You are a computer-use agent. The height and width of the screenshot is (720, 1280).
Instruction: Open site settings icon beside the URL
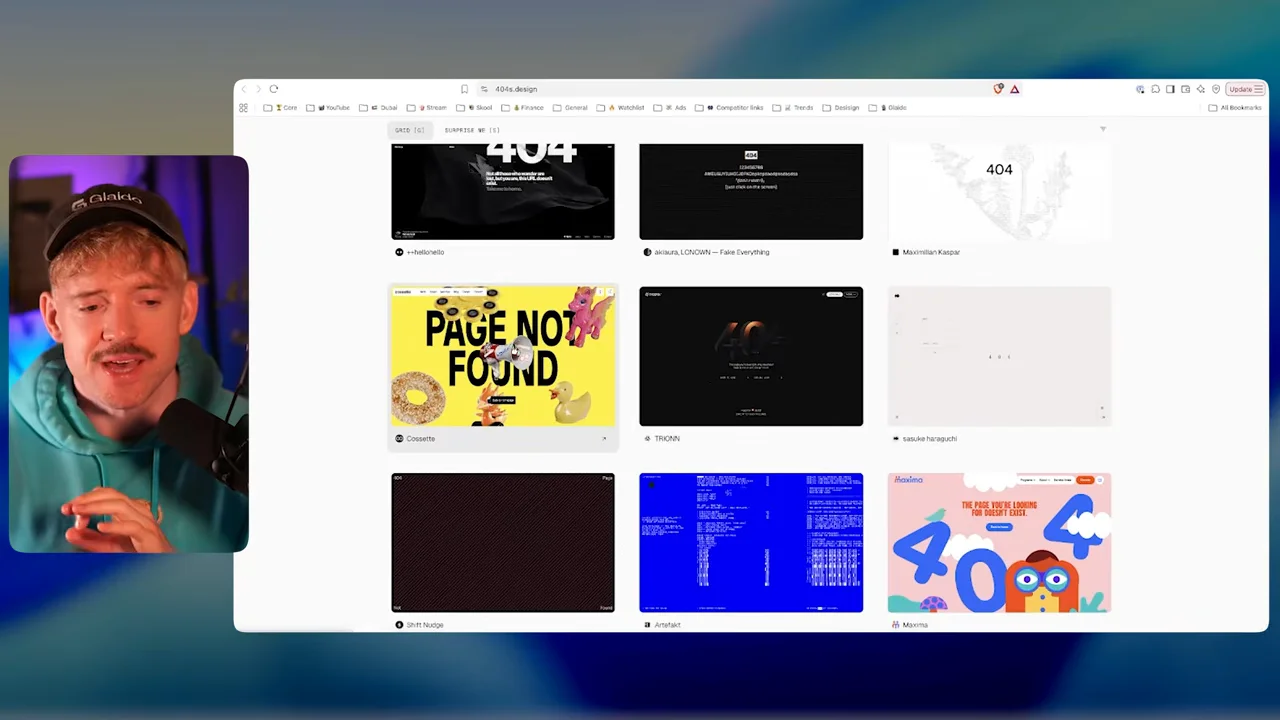[484, 89]
